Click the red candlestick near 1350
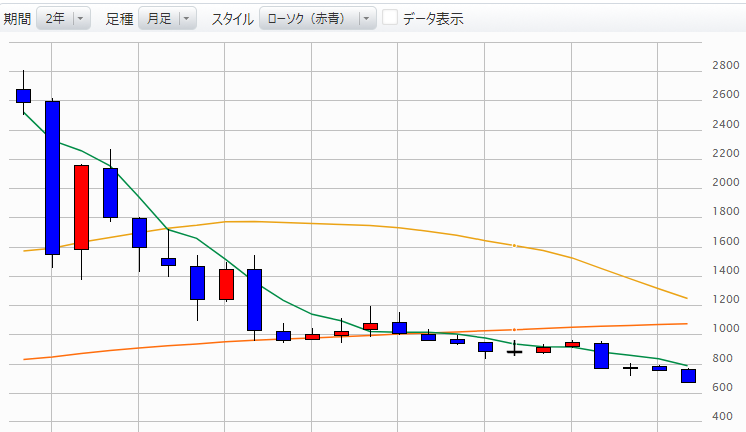 pos(226,285)
